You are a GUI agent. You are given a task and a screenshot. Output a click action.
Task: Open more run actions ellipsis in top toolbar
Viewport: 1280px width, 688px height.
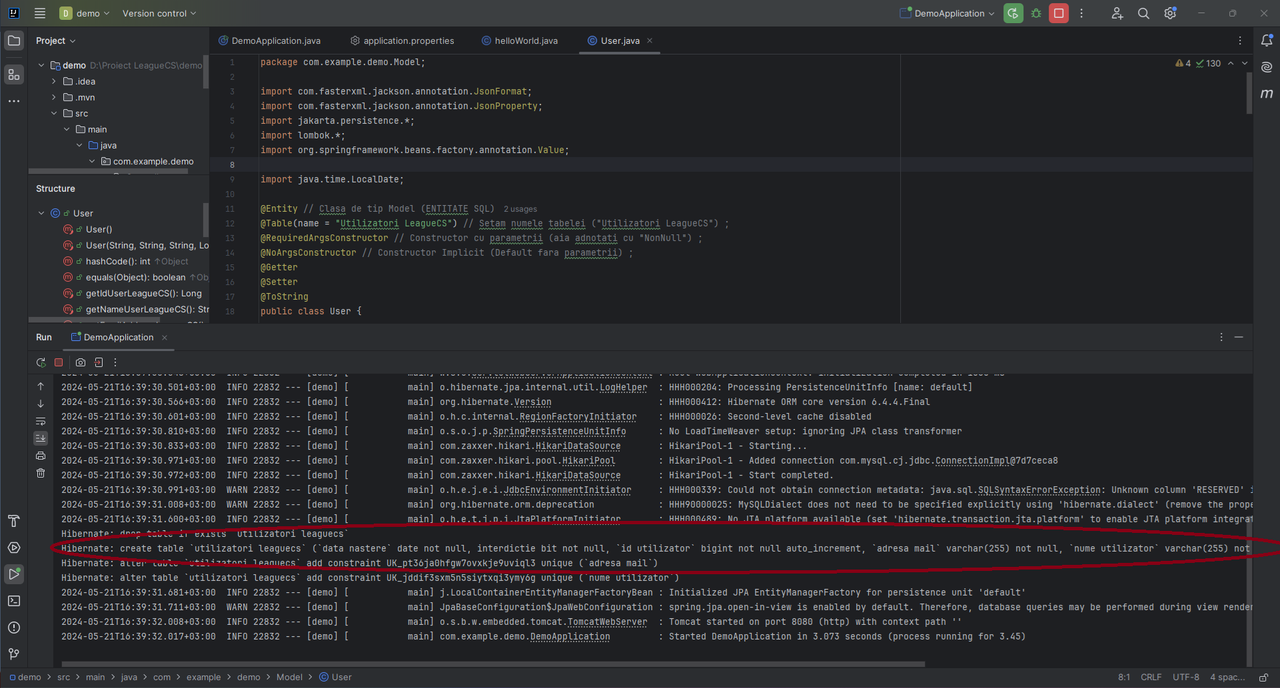click(x=1082, y=13)
